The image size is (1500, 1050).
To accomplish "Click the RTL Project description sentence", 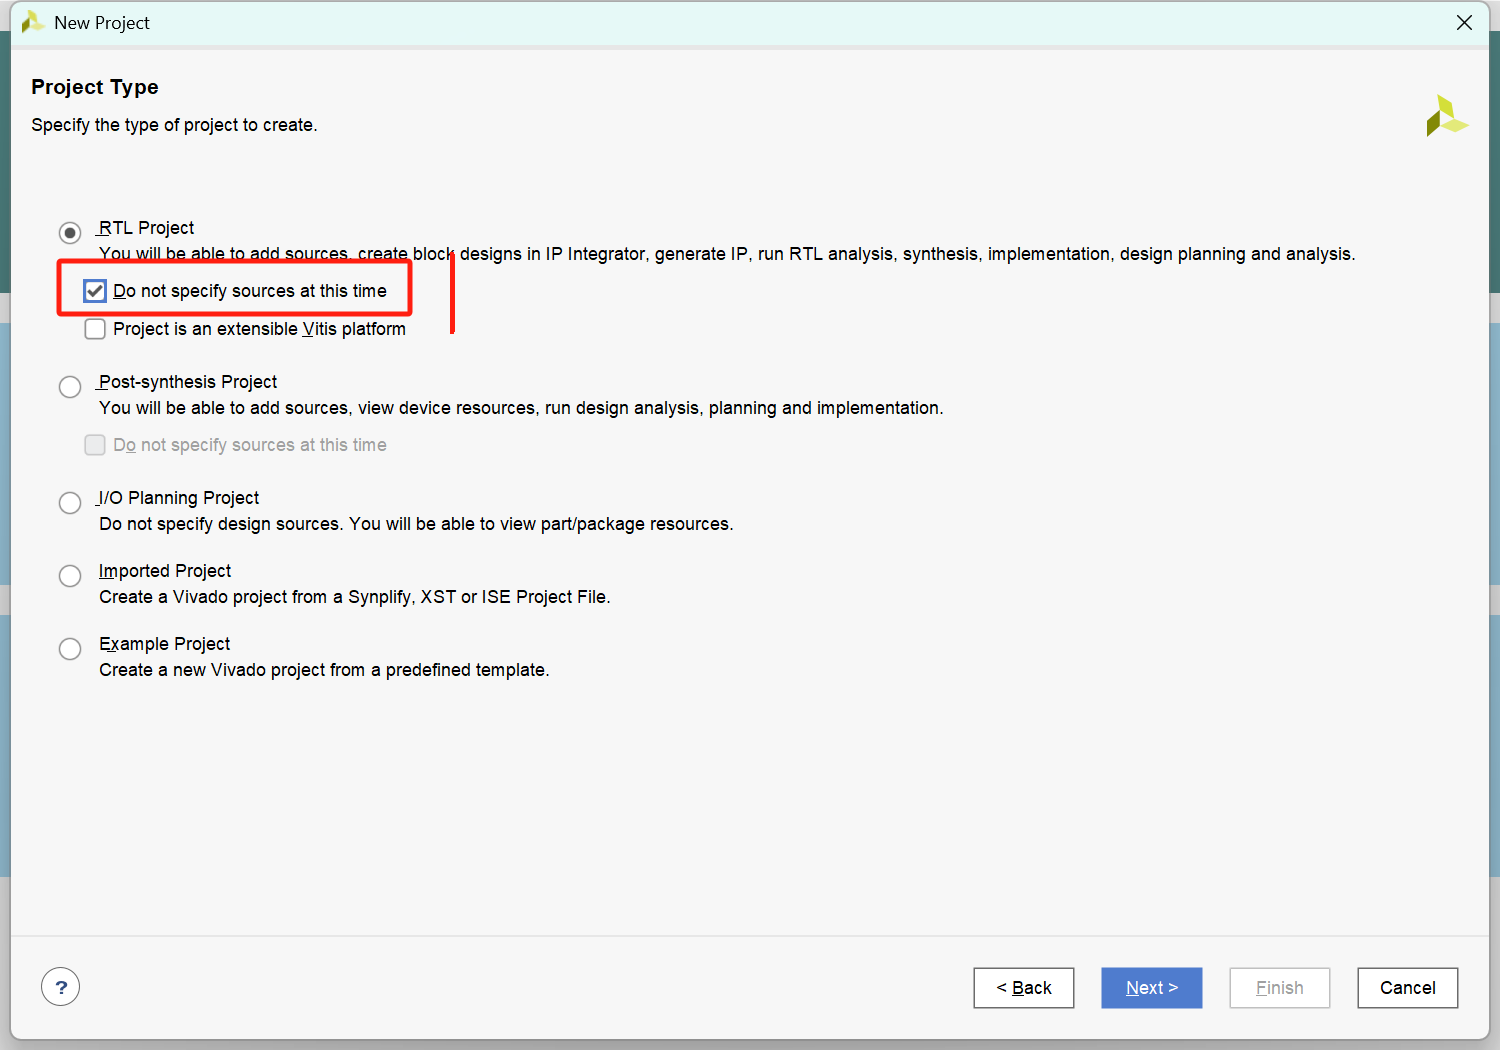I will [727, 254].
